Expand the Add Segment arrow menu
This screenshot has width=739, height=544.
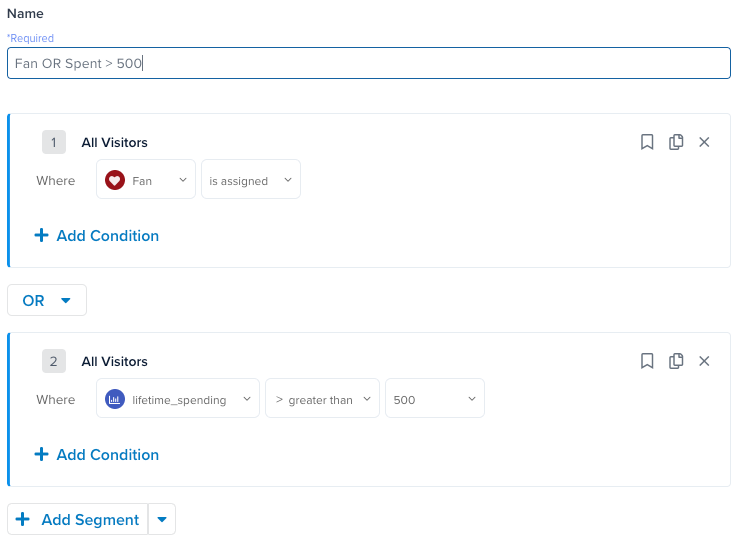coord(162,520)
